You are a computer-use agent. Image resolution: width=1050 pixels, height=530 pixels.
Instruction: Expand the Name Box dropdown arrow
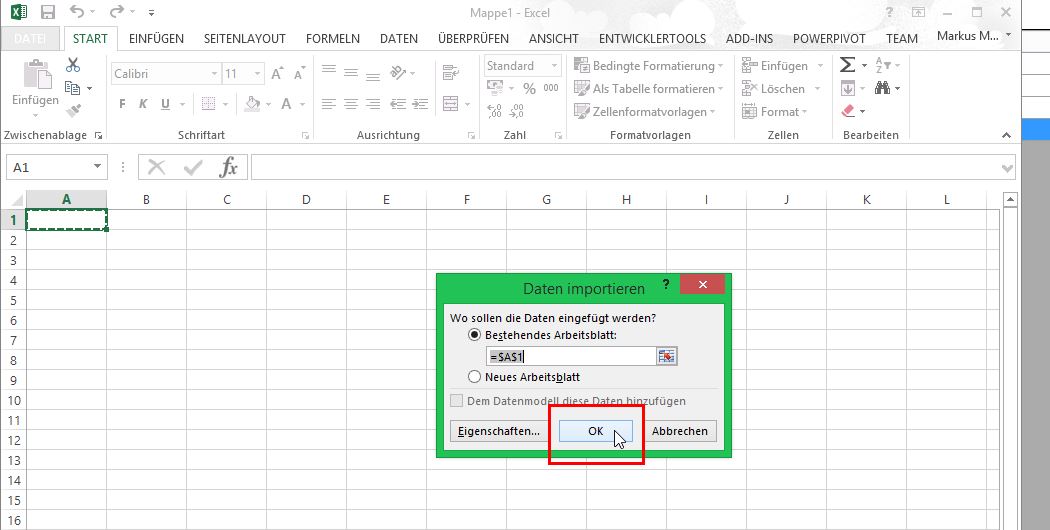tap(97, 168)
